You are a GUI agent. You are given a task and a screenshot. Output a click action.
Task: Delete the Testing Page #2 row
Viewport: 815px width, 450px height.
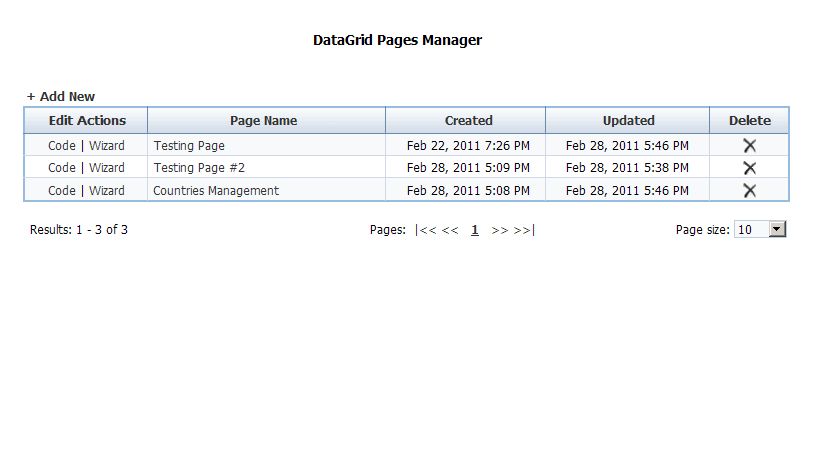point(749,168)
